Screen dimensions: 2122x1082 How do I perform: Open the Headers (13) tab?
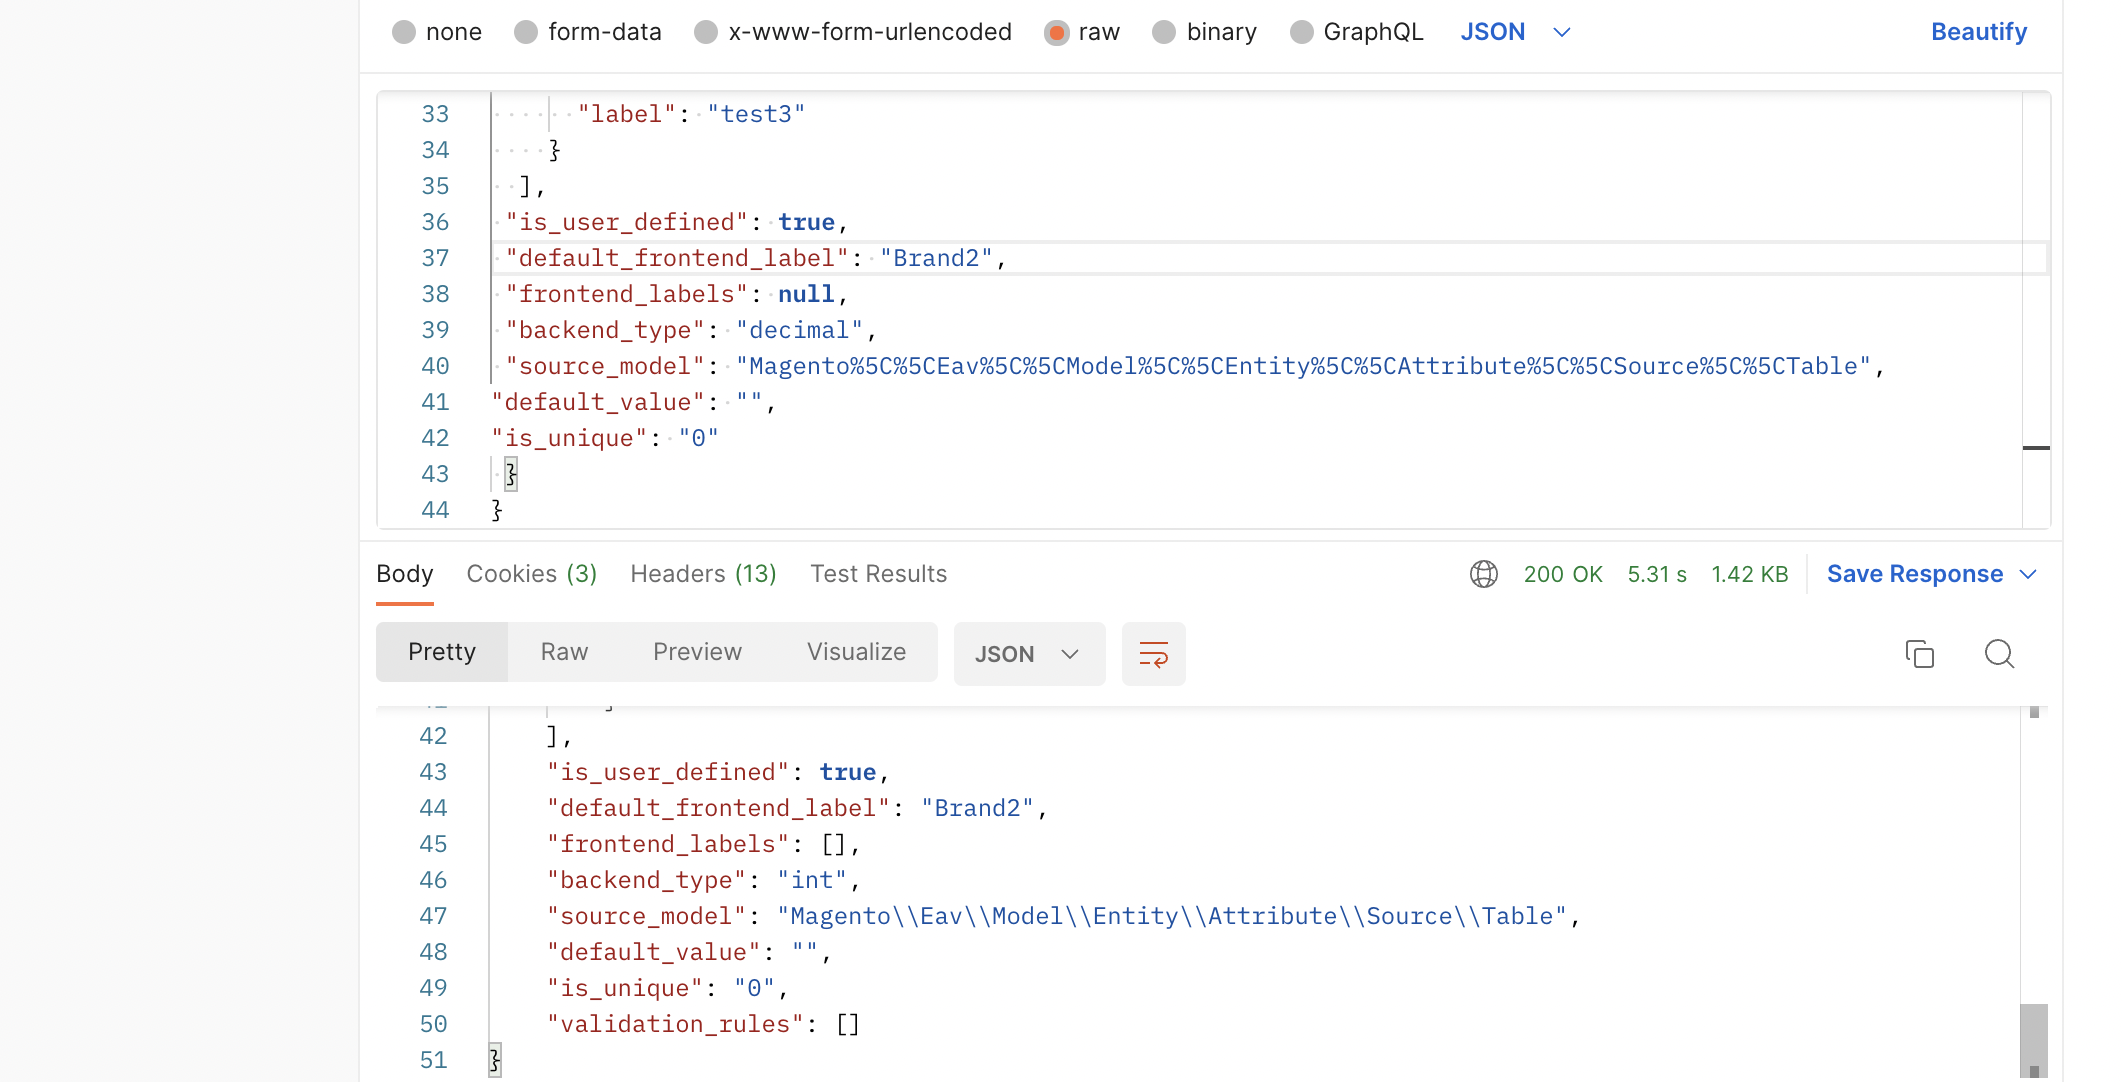pyautogui.click(x=703, y=574)
